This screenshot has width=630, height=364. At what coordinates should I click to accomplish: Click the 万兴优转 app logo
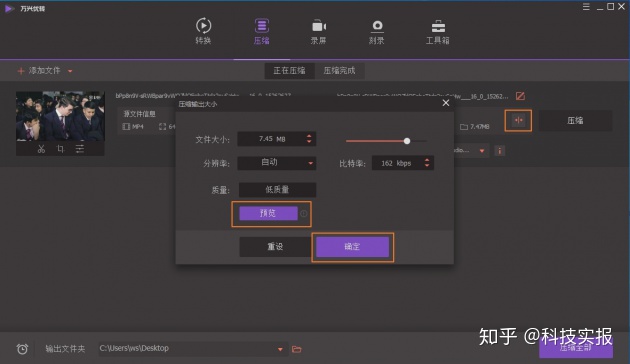tap(9, 8)
